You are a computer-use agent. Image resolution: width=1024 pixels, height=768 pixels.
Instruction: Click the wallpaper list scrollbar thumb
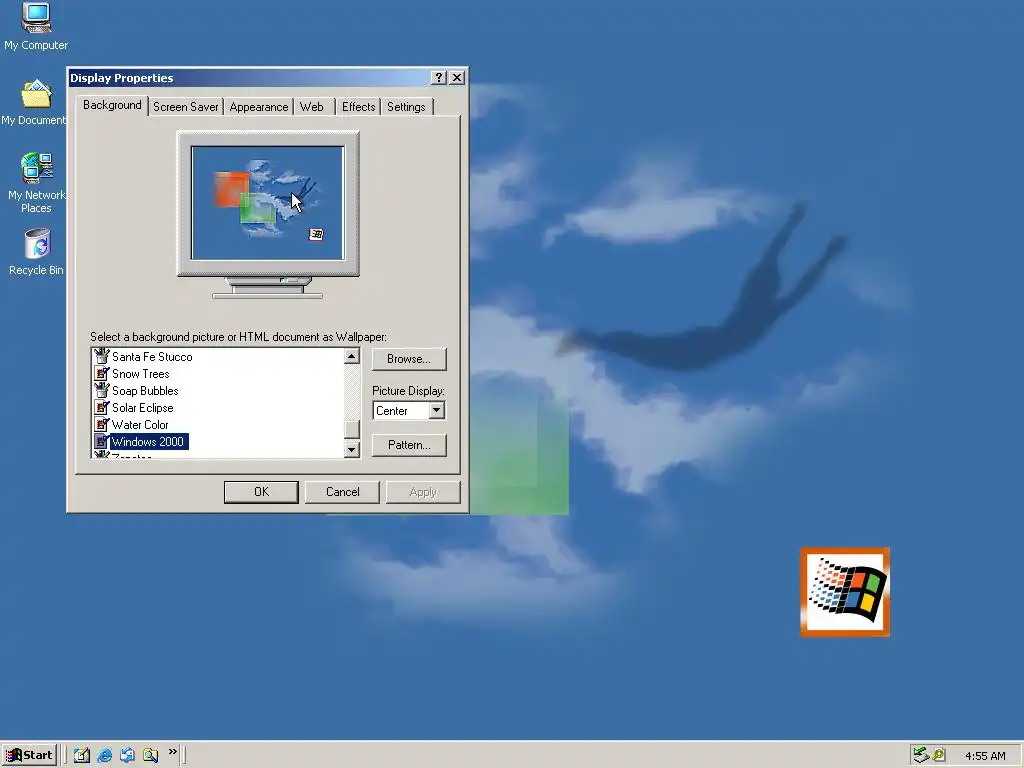pos(352,429)
